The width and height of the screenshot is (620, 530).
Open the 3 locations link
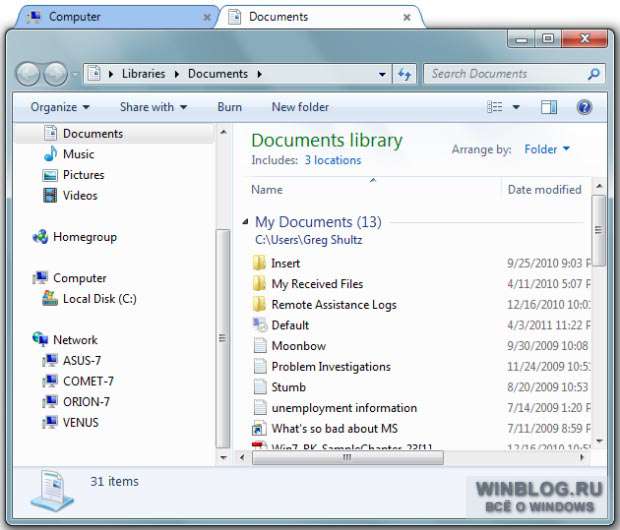coord(333,160)
